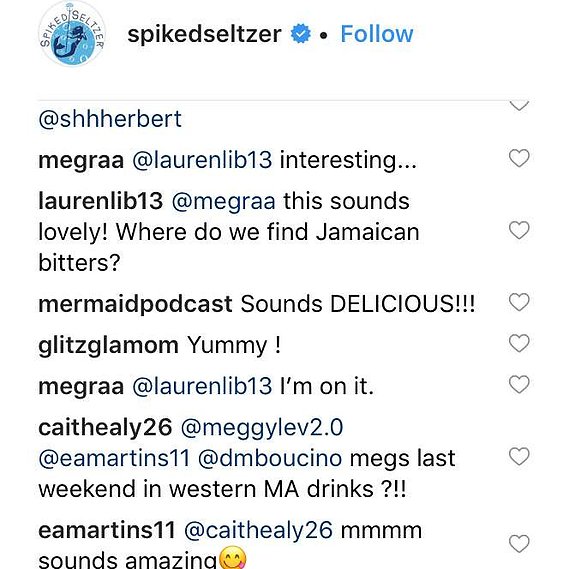Open the mermaidpodcast profile
Screen dimensions: 569x569
(x=135, y=304)
